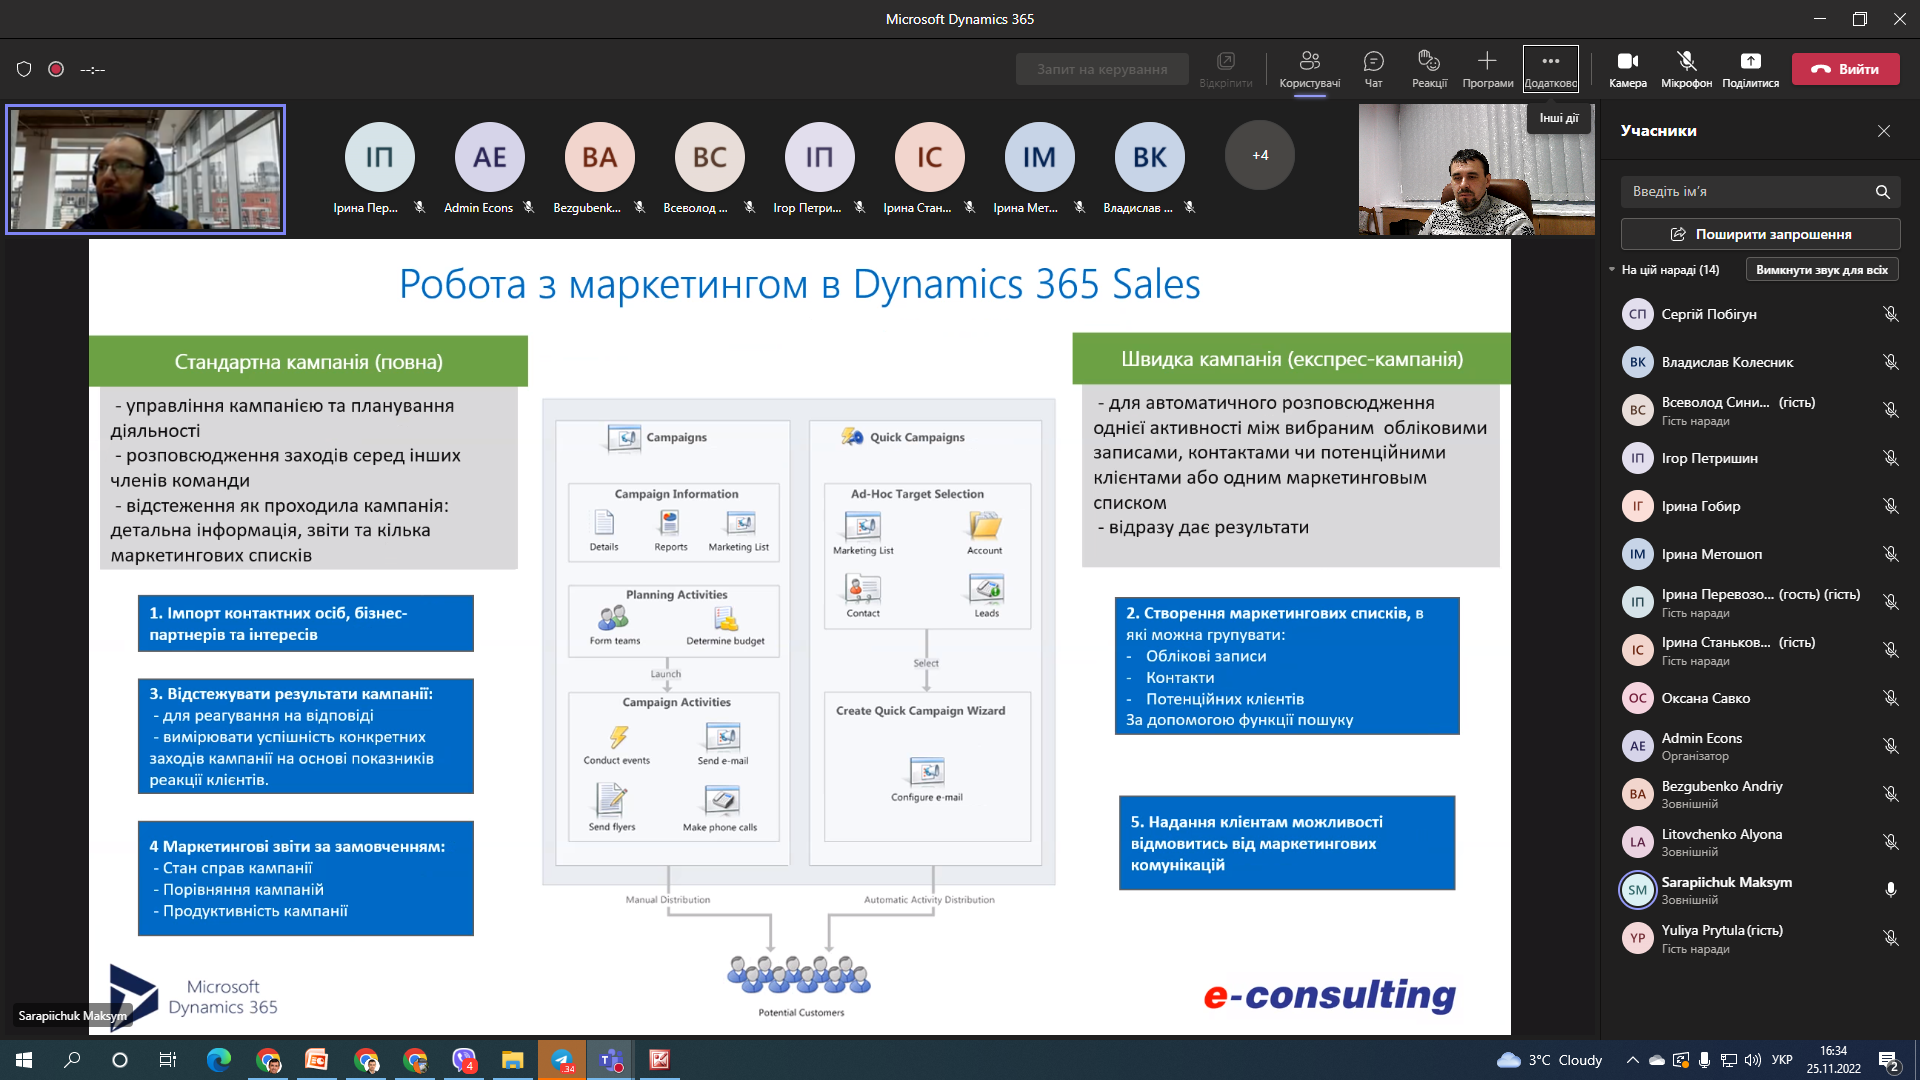Click the recording indicator icon
The width and height of the screenshot is (1920, 1080).
(x=56, y=69)
